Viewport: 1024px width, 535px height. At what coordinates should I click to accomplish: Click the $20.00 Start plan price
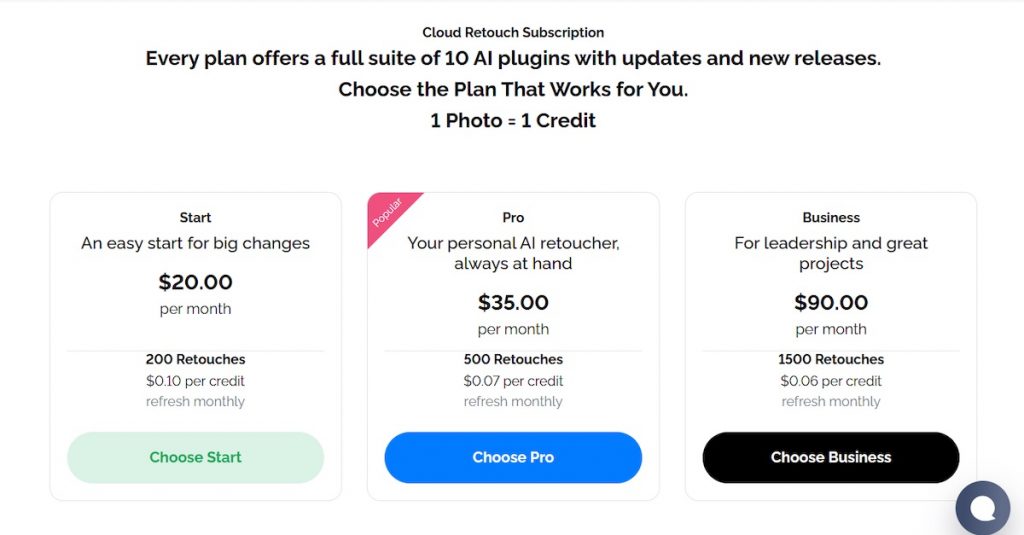pyautogui.click(x=195, y=282)
